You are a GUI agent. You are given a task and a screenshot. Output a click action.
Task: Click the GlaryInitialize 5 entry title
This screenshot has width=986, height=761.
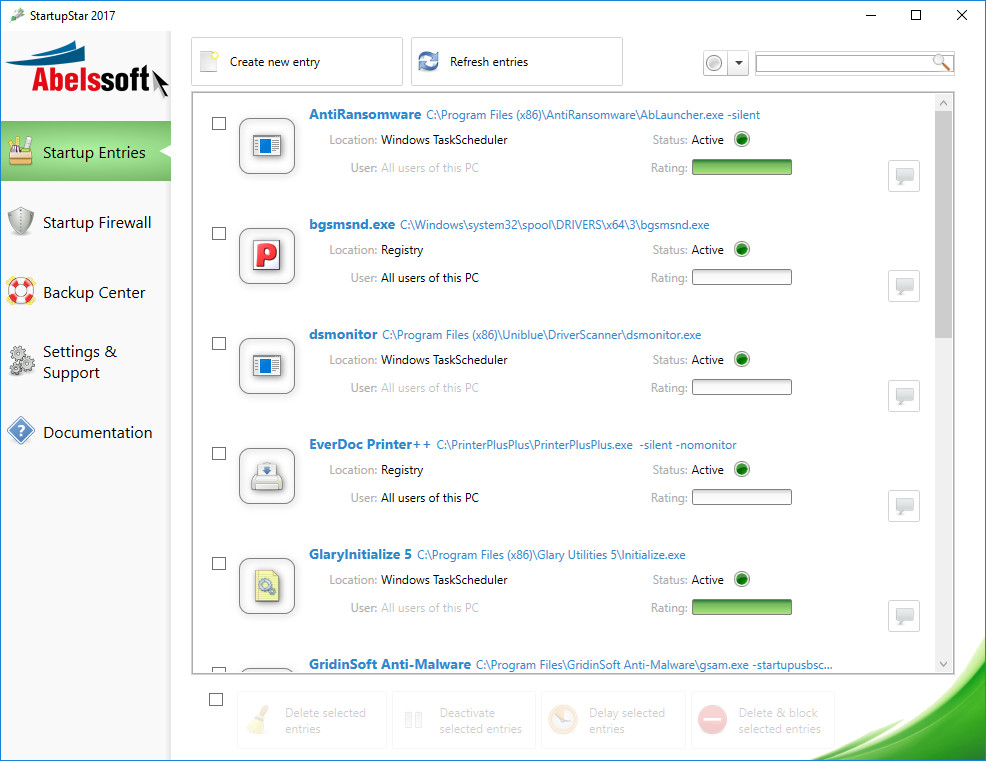click(360, 555)
